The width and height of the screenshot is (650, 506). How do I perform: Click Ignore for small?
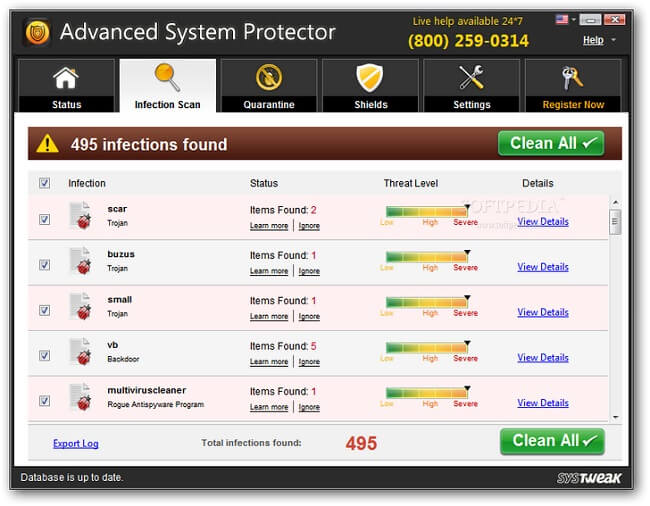coord(309,317)
